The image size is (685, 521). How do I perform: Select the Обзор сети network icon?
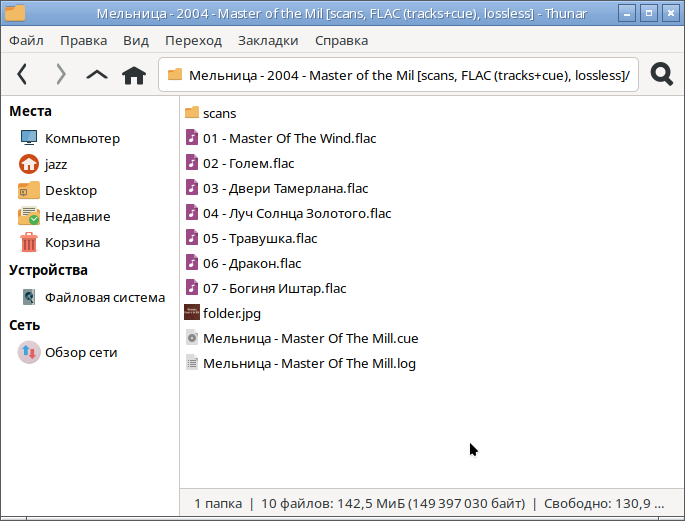[x=29, y=352]
